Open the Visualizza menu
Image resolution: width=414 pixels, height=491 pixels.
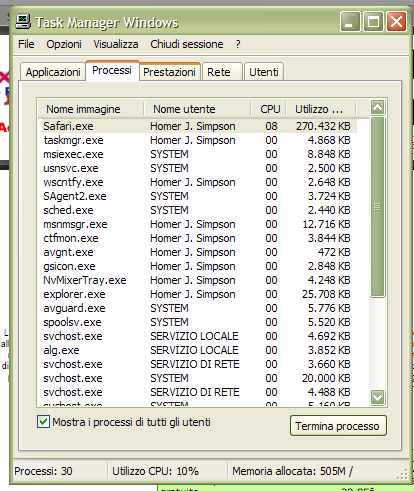116,44
